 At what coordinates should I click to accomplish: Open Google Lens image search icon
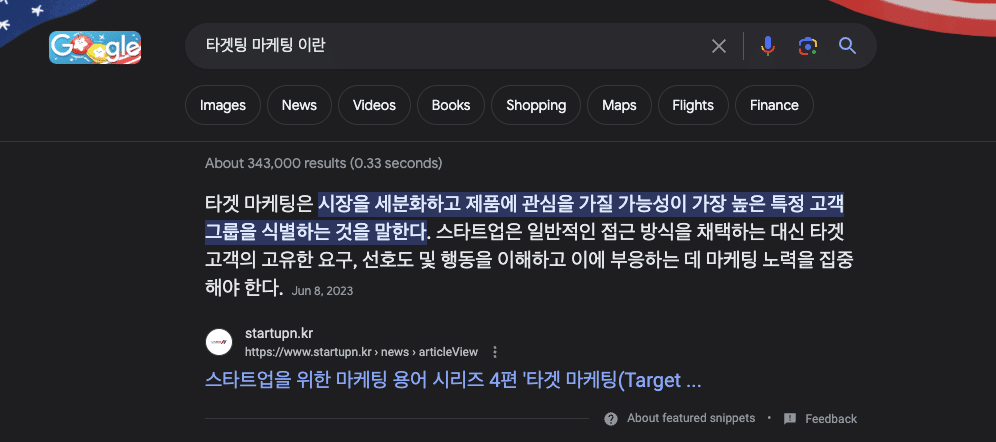coord(807,46)
